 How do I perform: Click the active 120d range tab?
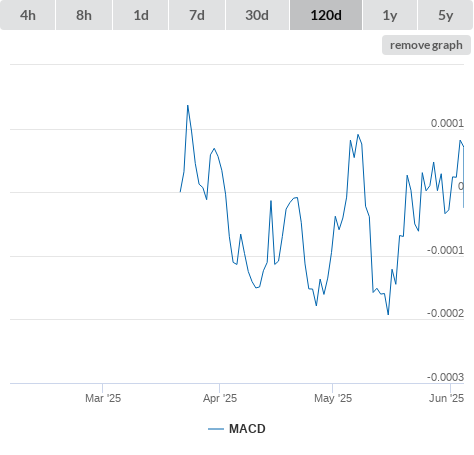[326, 15]
